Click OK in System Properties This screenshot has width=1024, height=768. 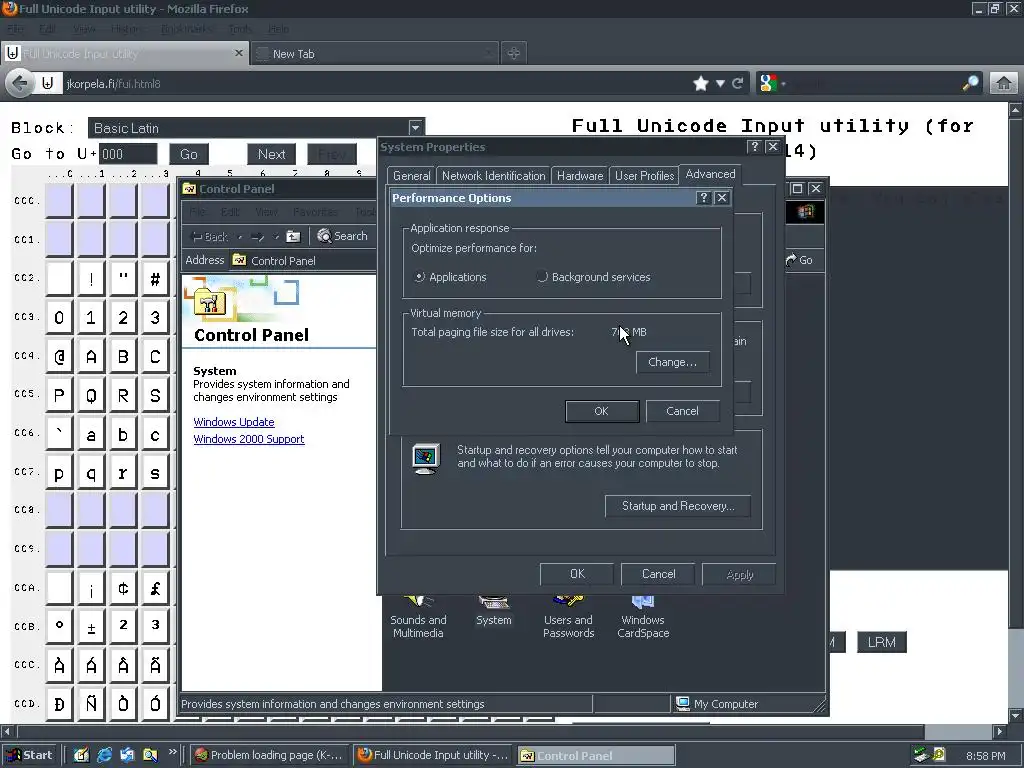[x=577, y=573]
